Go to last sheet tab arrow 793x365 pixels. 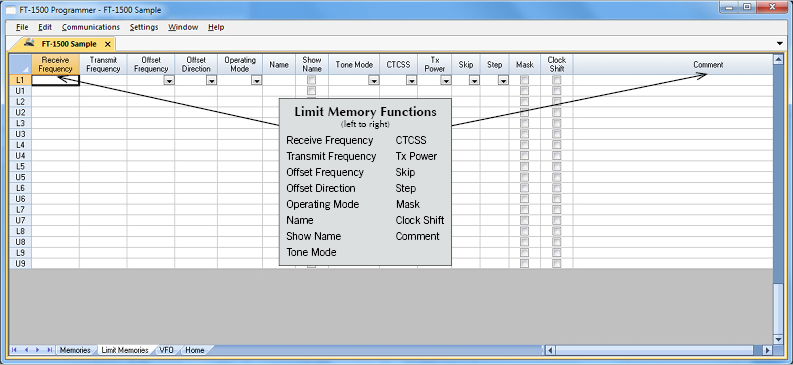coord(49,350)
